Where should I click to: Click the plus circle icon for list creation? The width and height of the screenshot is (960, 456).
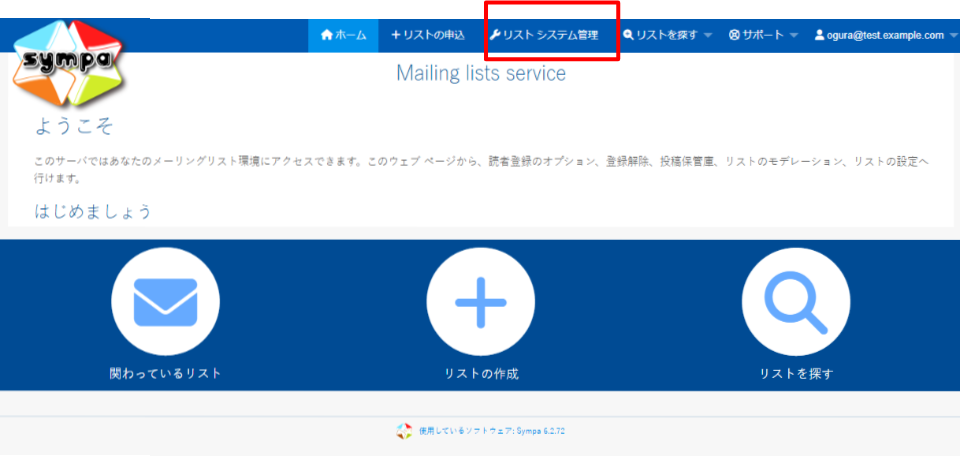pos(481,302)
